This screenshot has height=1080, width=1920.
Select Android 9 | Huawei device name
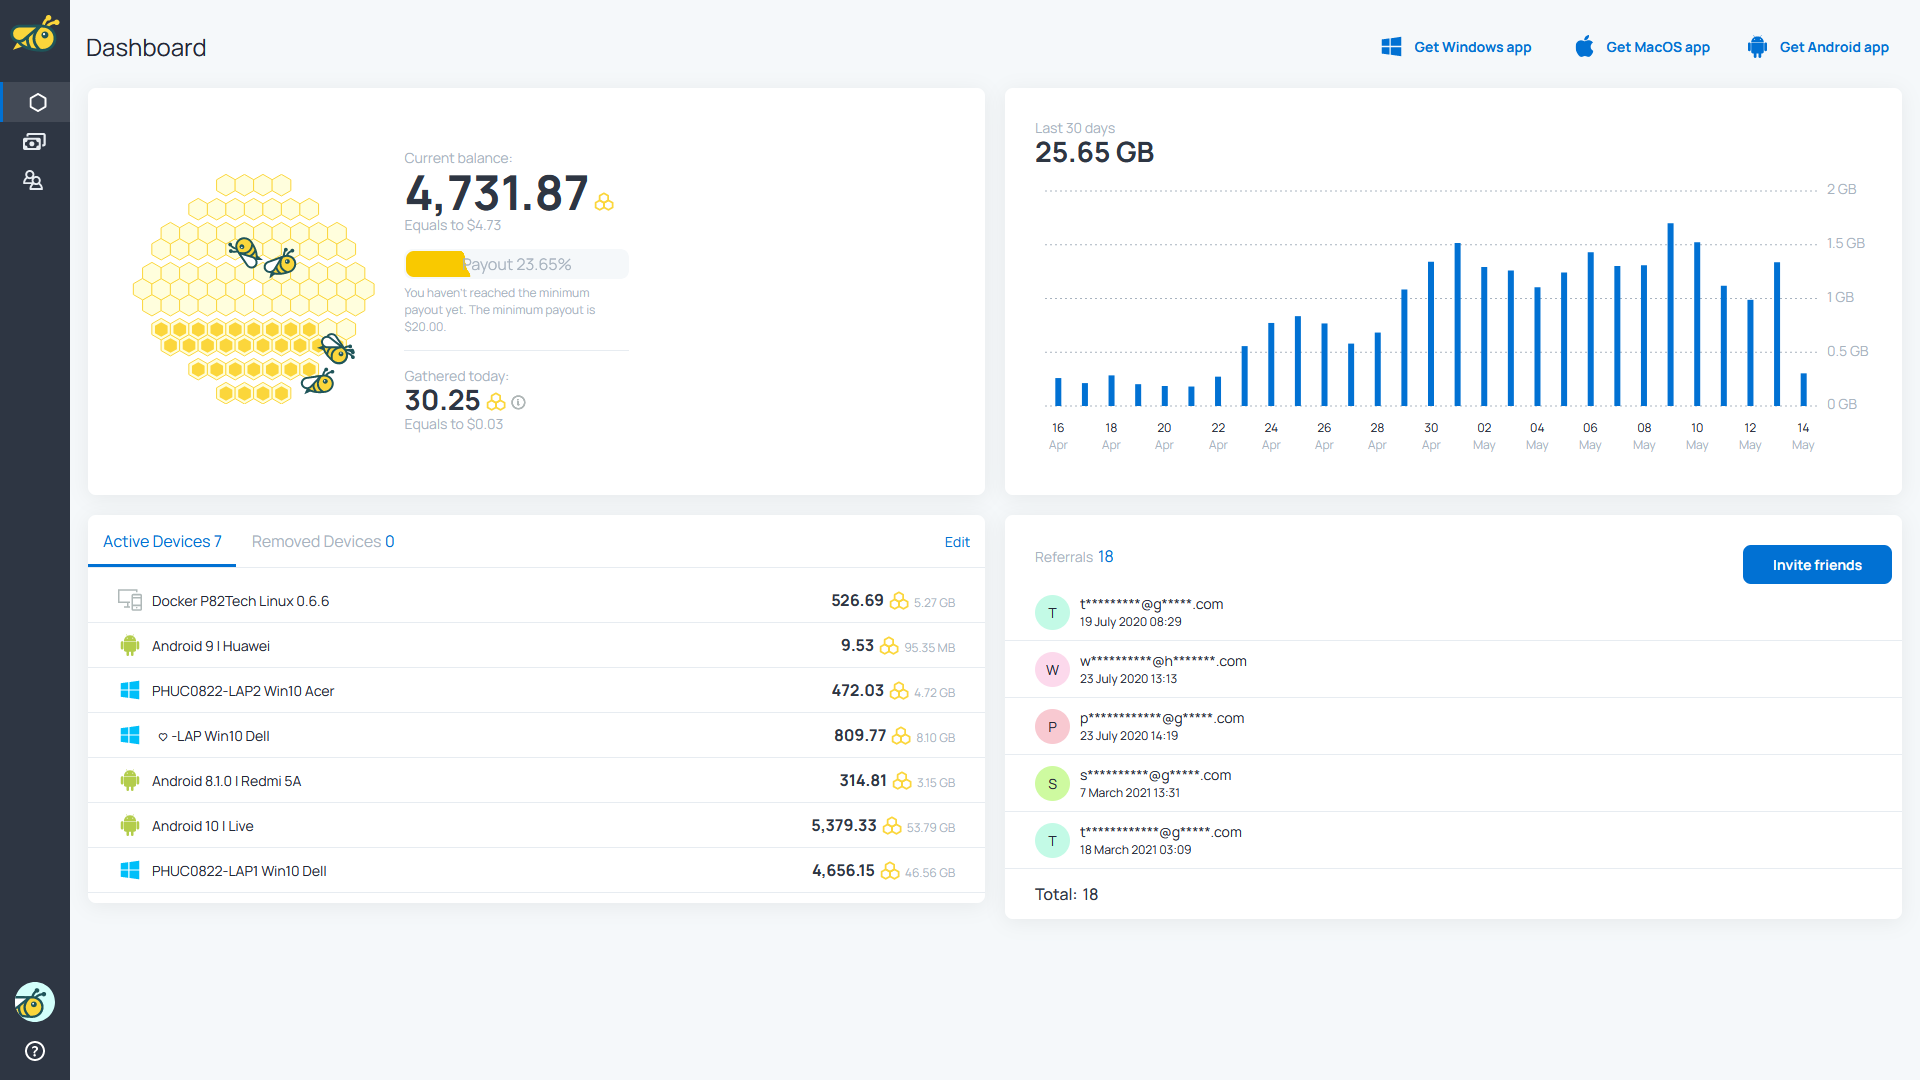[x=211, y=646]
